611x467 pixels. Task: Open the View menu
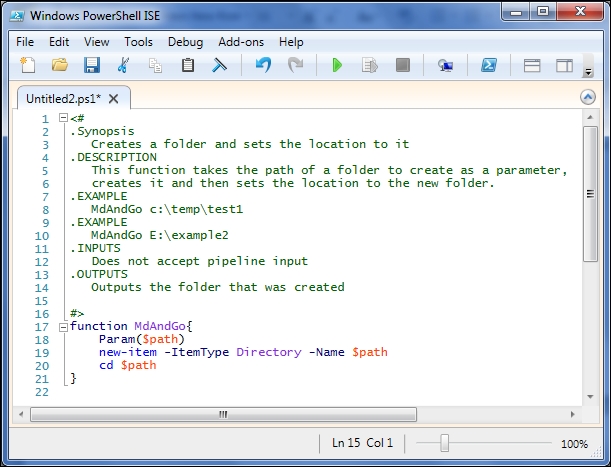[97, 42]
